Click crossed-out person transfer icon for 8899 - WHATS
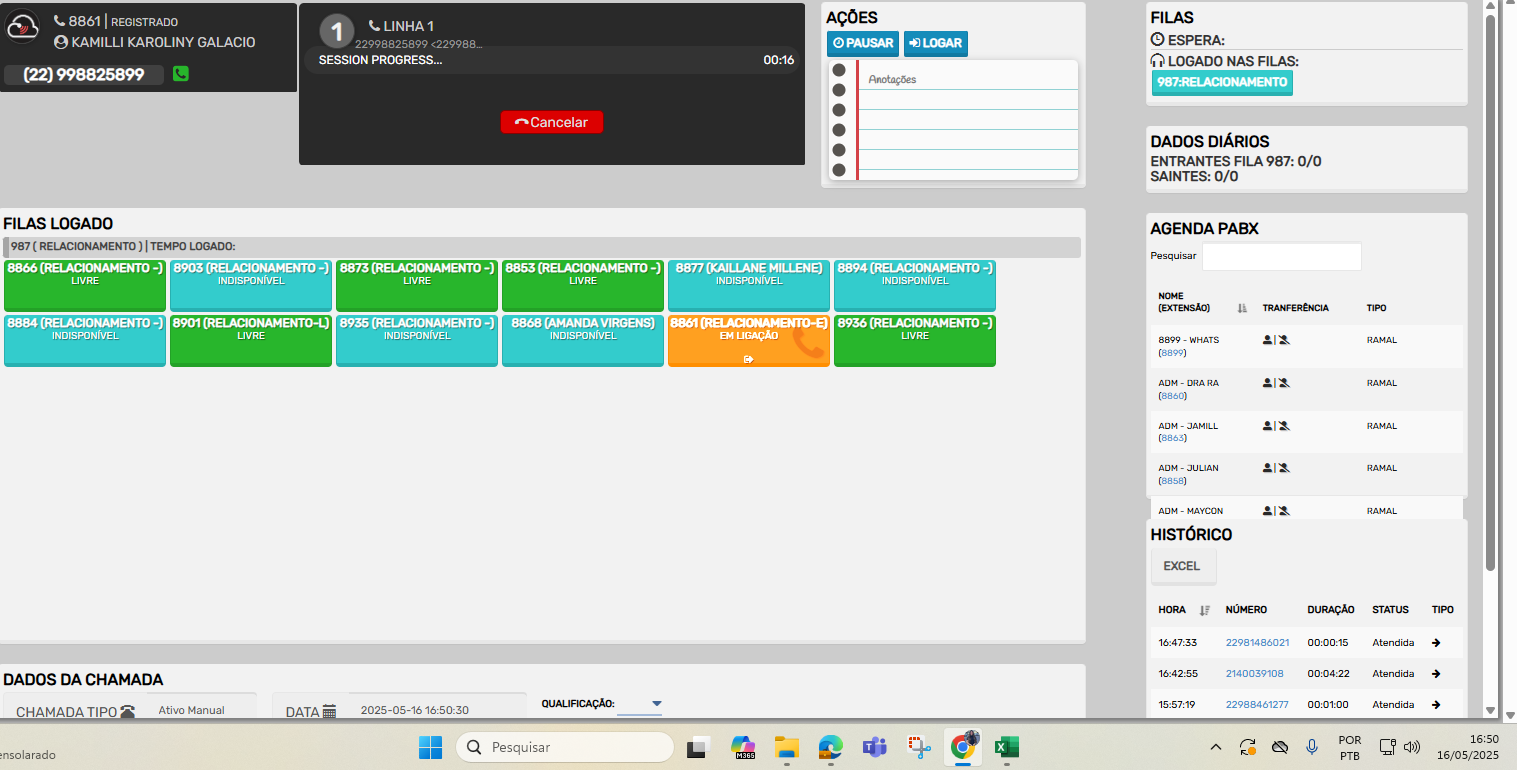 click(1284, 341)
